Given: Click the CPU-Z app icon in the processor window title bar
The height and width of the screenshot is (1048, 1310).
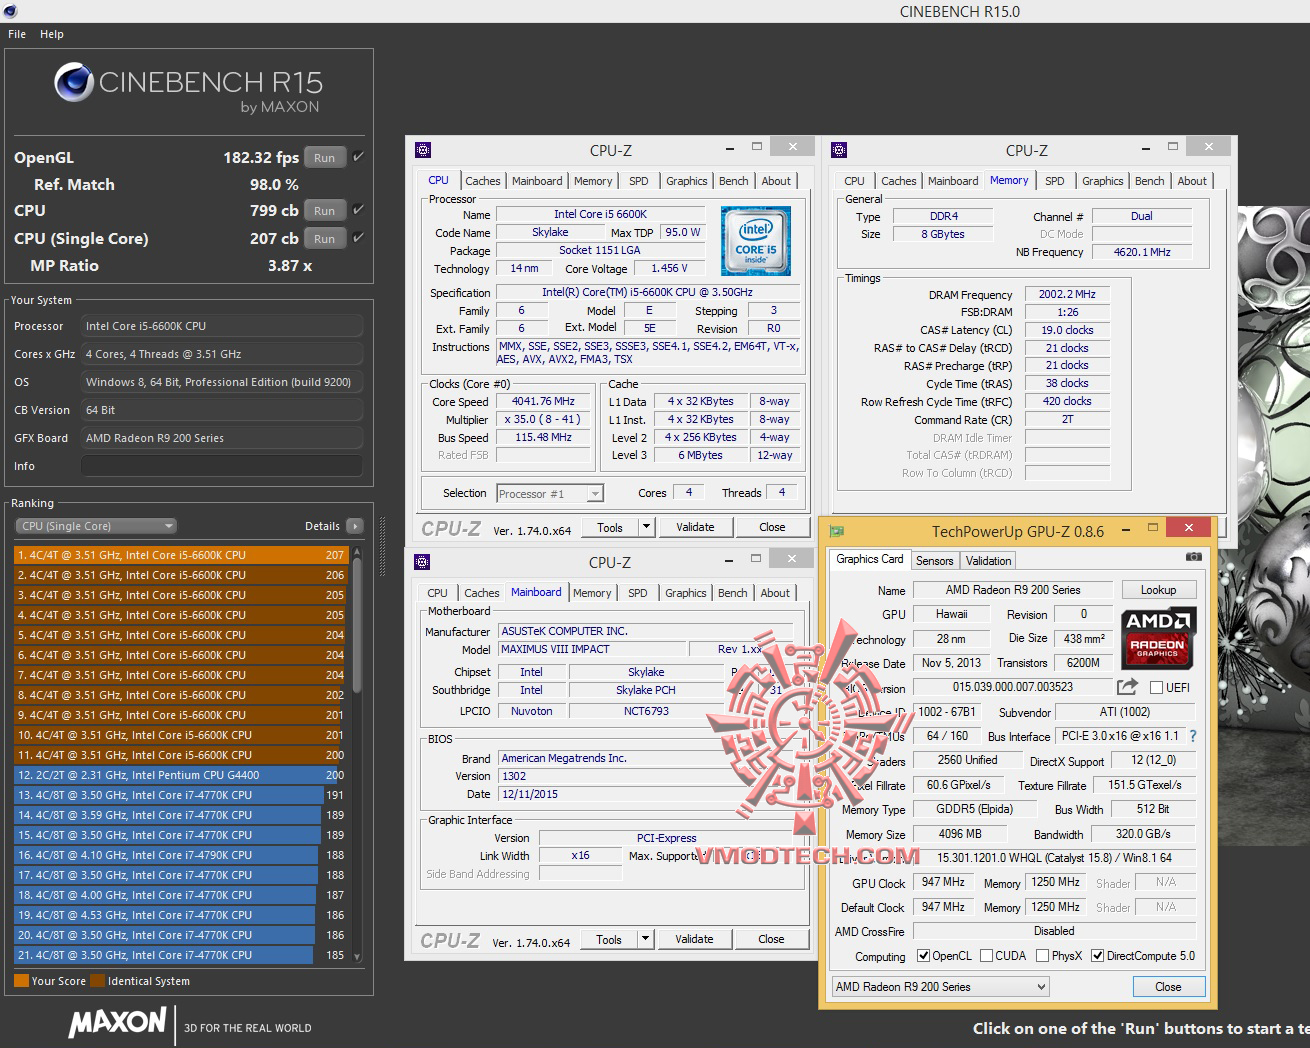Looking at the screenshot, I should pyautogui.click(x=423, y=150).
